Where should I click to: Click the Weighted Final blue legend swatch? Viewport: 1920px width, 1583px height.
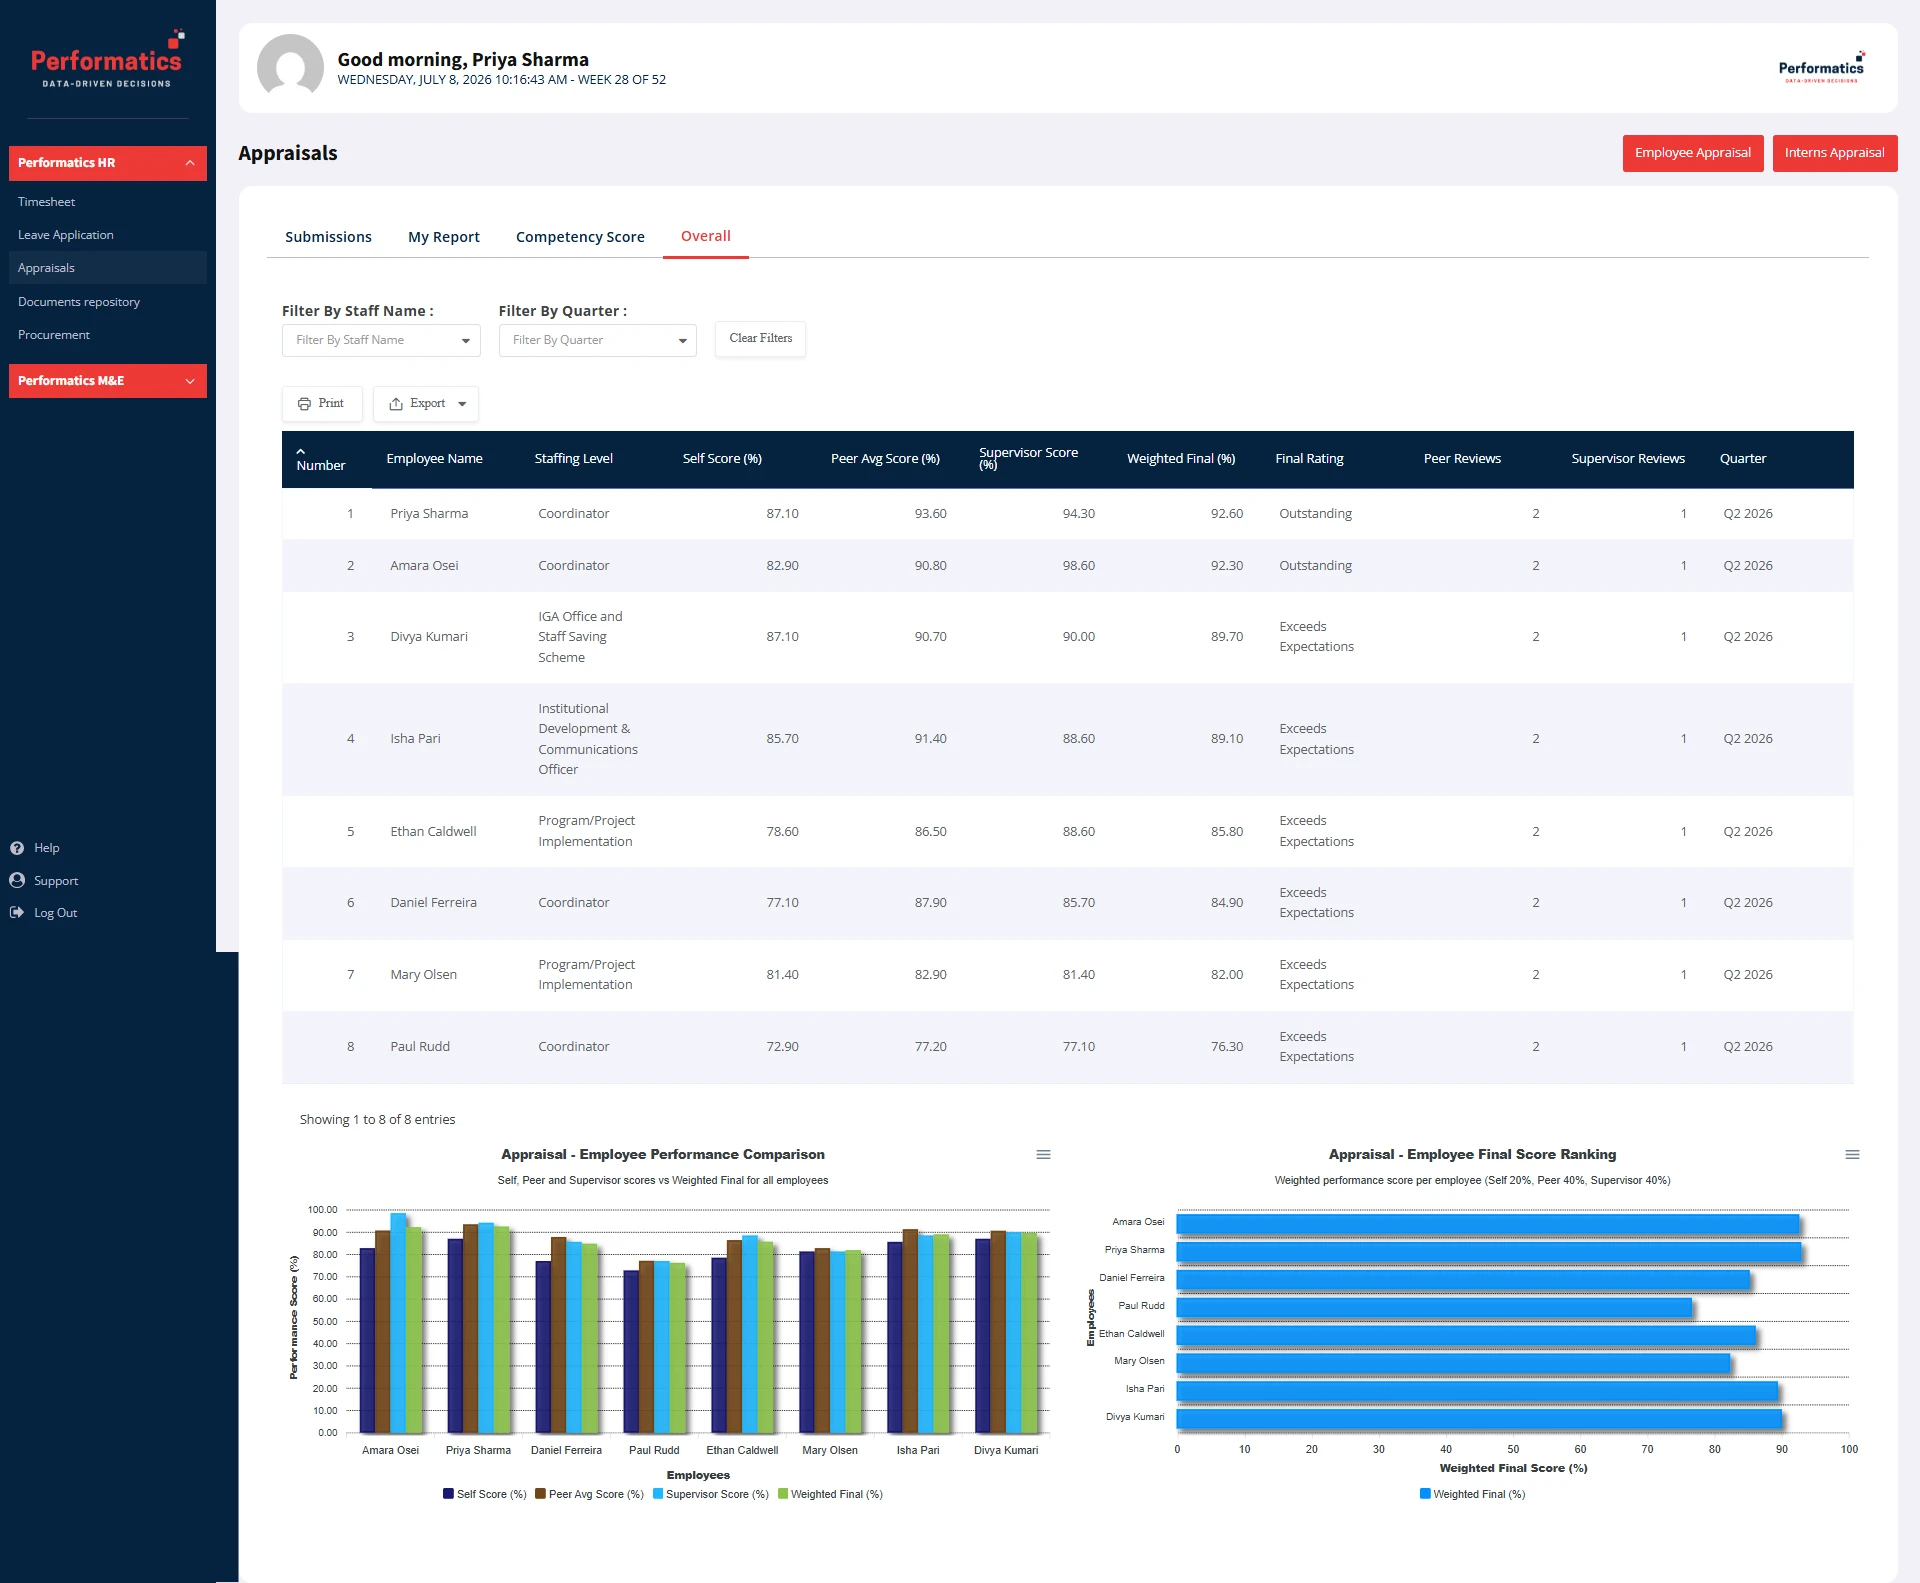click(x=1425, y=1495)
